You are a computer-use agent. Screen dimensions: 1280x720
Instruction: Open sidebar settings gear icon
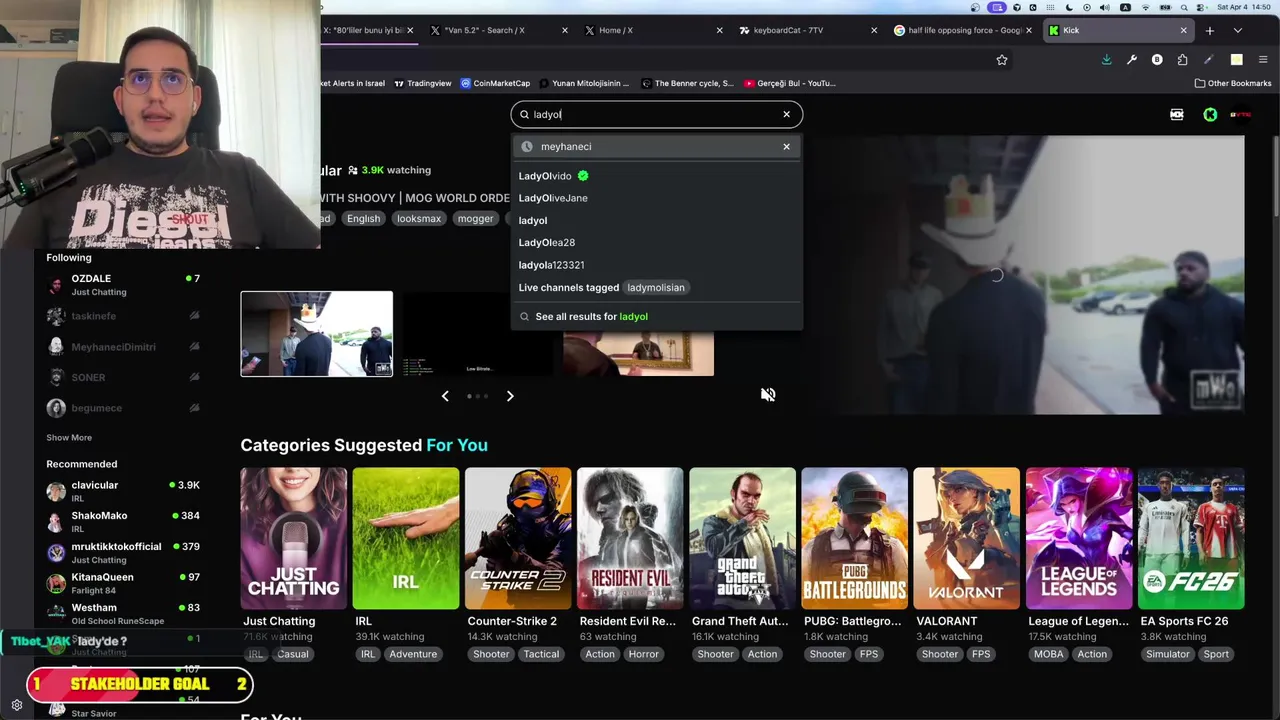17,705
